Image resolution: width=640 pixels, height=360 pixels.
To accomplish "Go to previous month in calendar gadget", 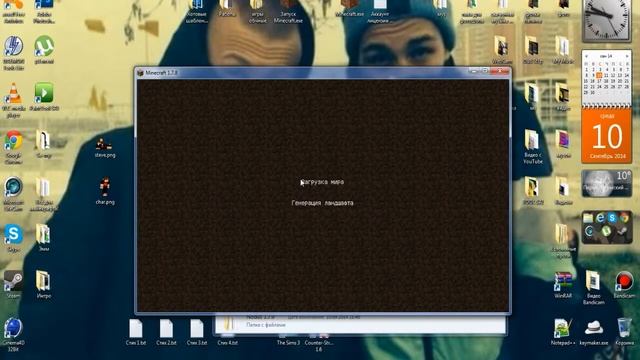I will (587, 56).
